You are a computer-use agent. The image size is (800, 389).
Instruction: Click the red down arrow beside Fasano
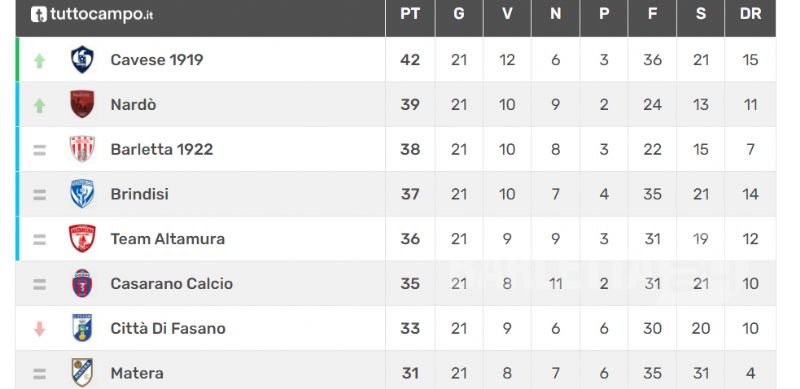[x=39, y=329]
